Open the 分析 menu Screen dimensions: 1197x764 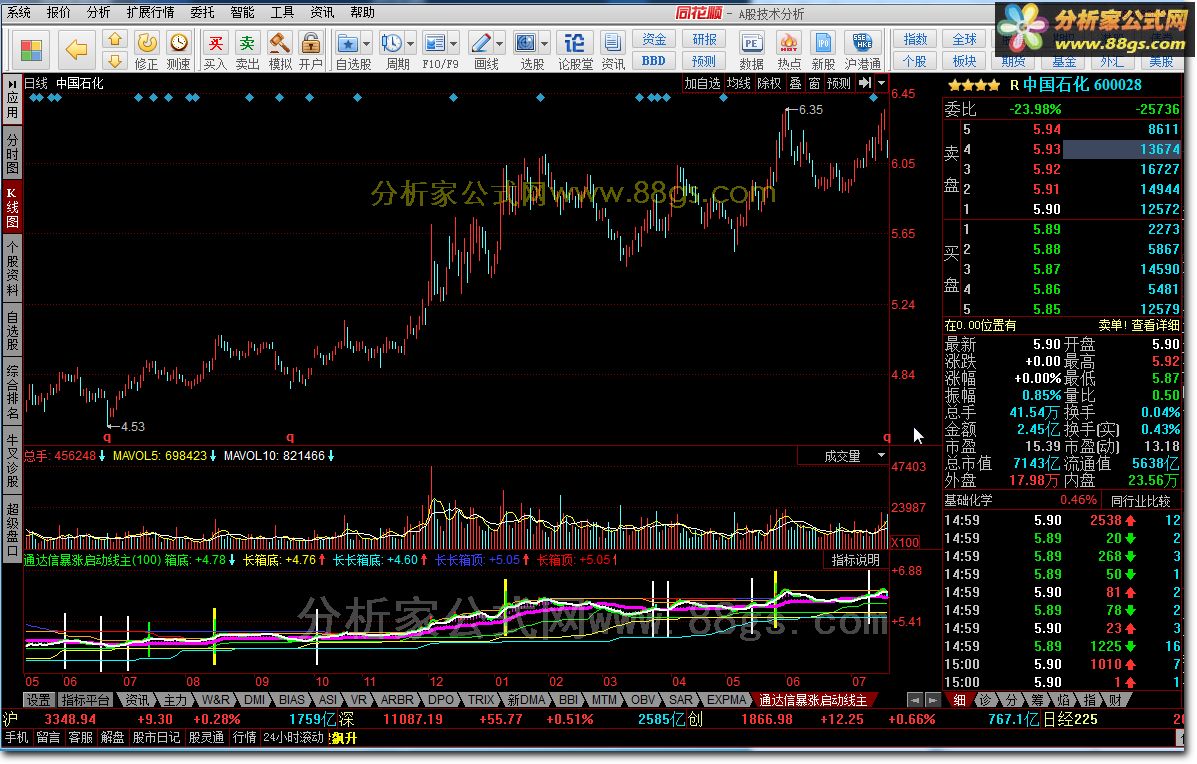click(x=98, y=12)
